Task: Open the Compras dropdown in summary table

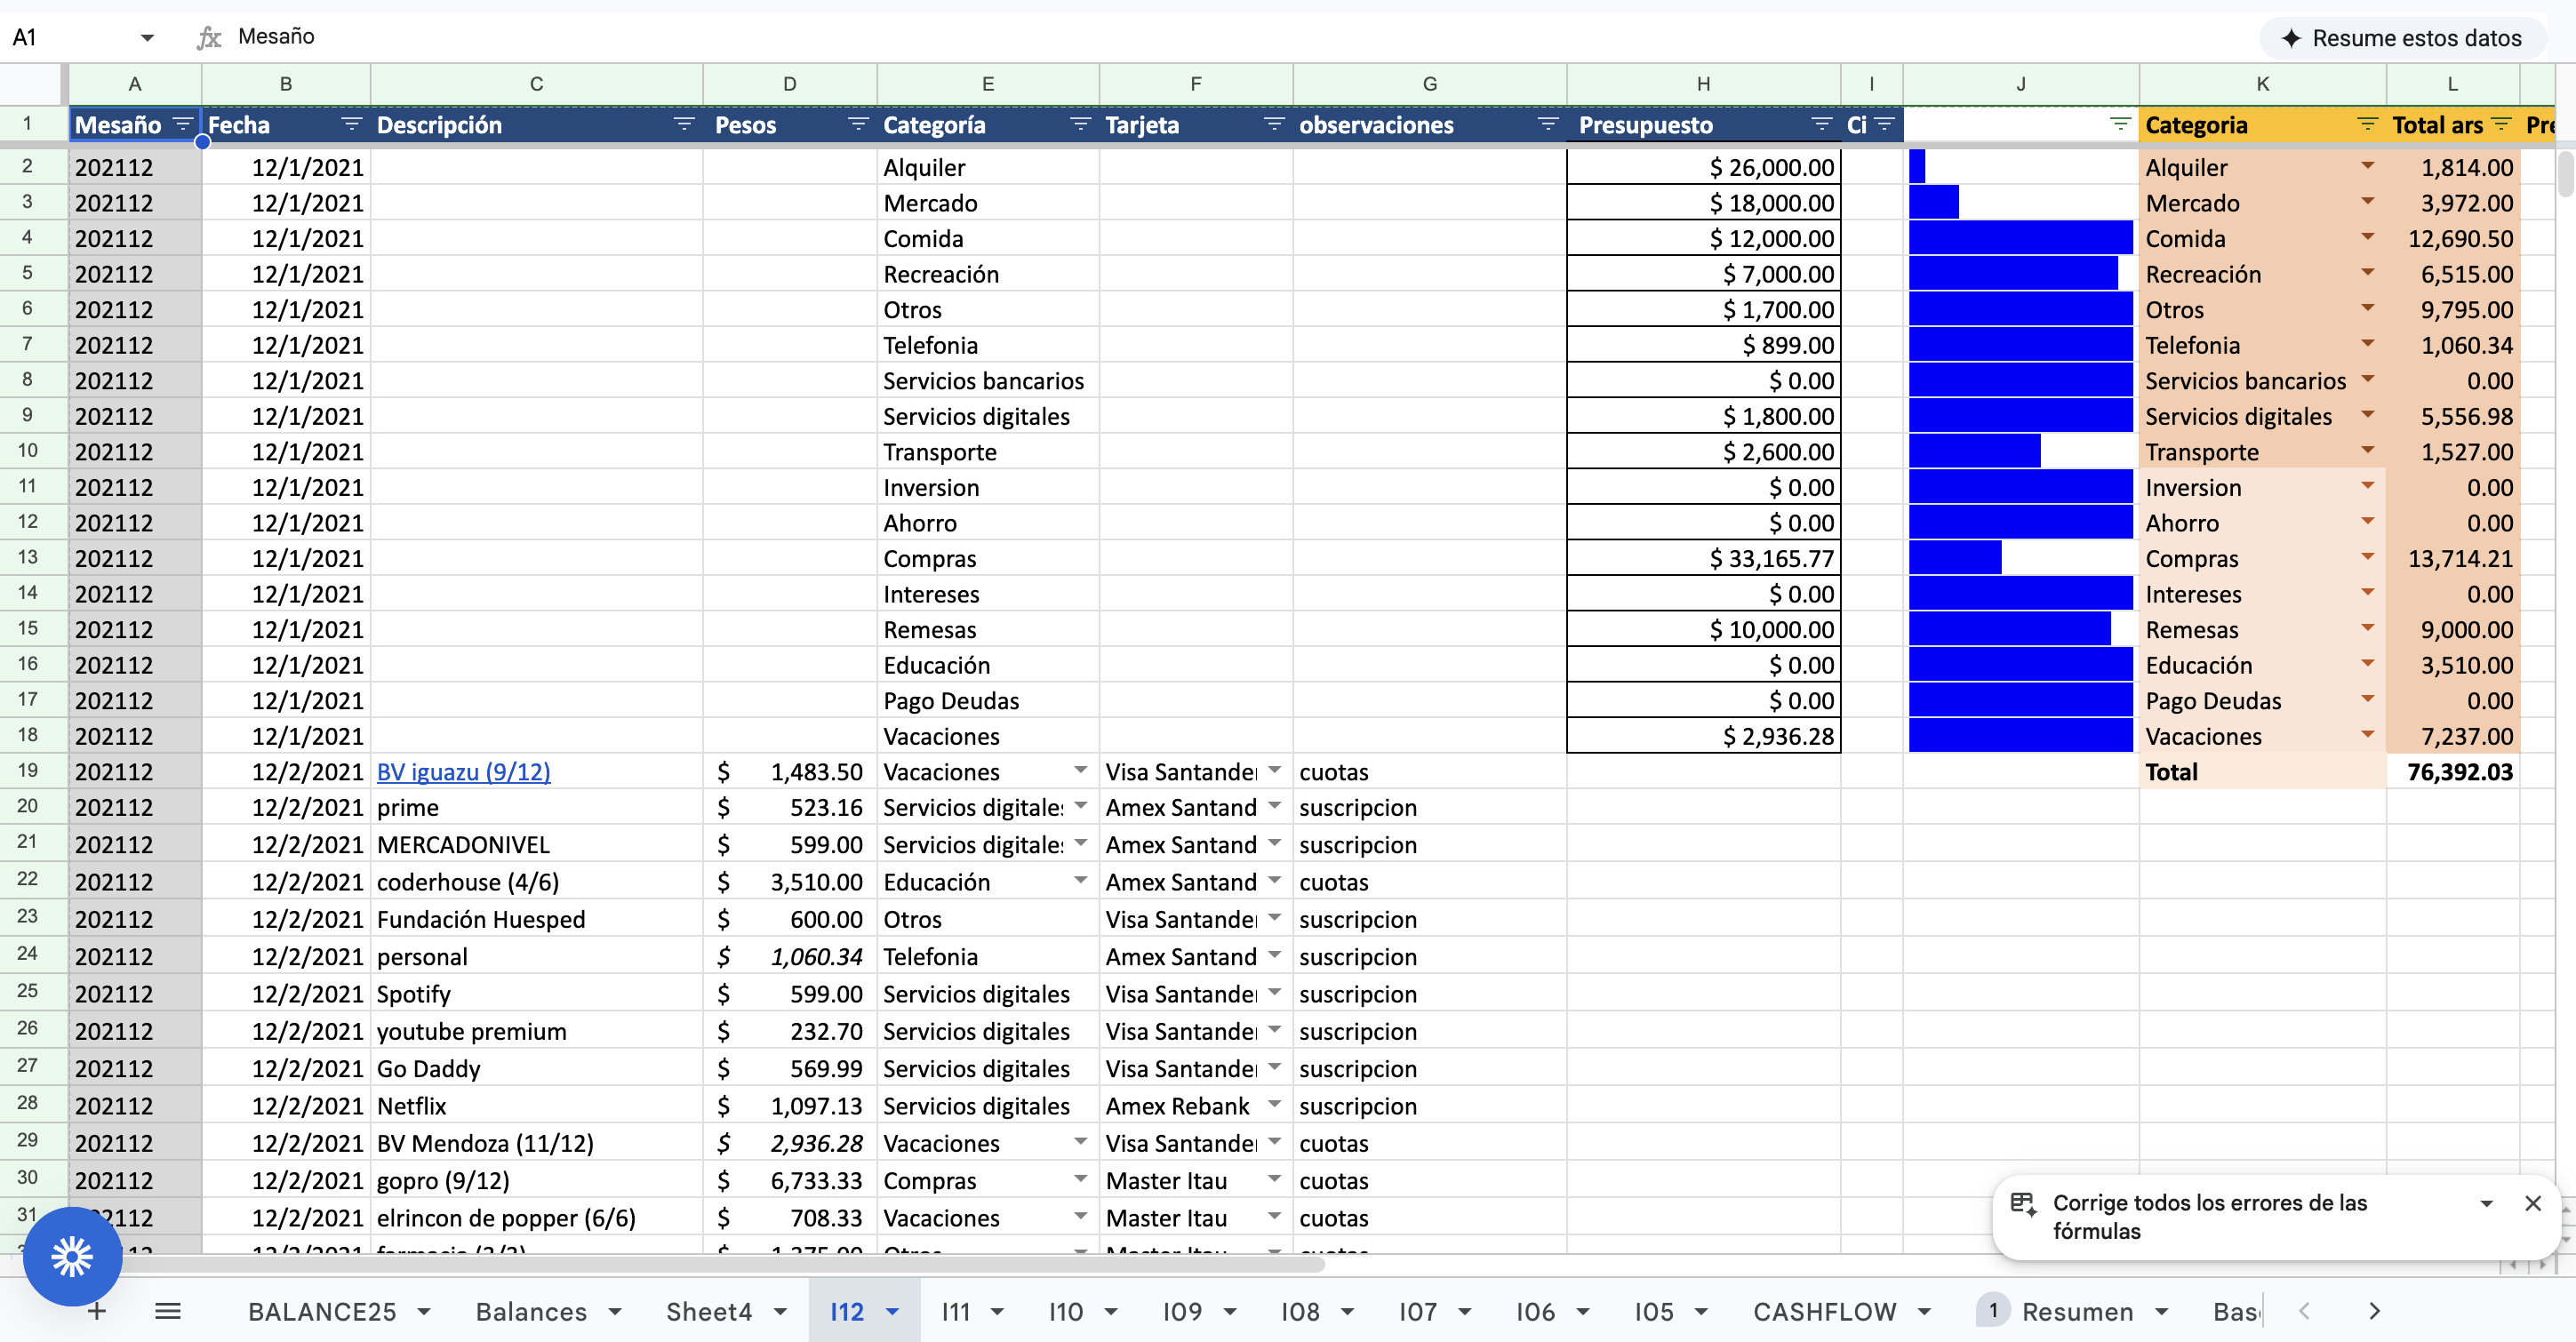Action: pos(2367,557)
